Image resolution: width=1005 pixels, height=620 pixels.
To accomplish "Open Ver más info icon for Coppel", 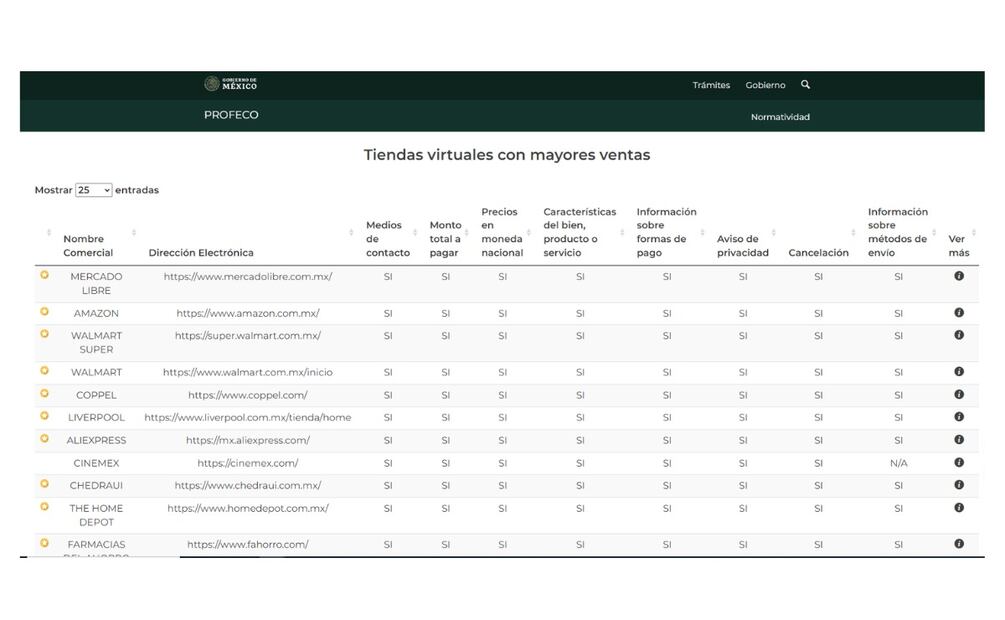I will [959, 394].
